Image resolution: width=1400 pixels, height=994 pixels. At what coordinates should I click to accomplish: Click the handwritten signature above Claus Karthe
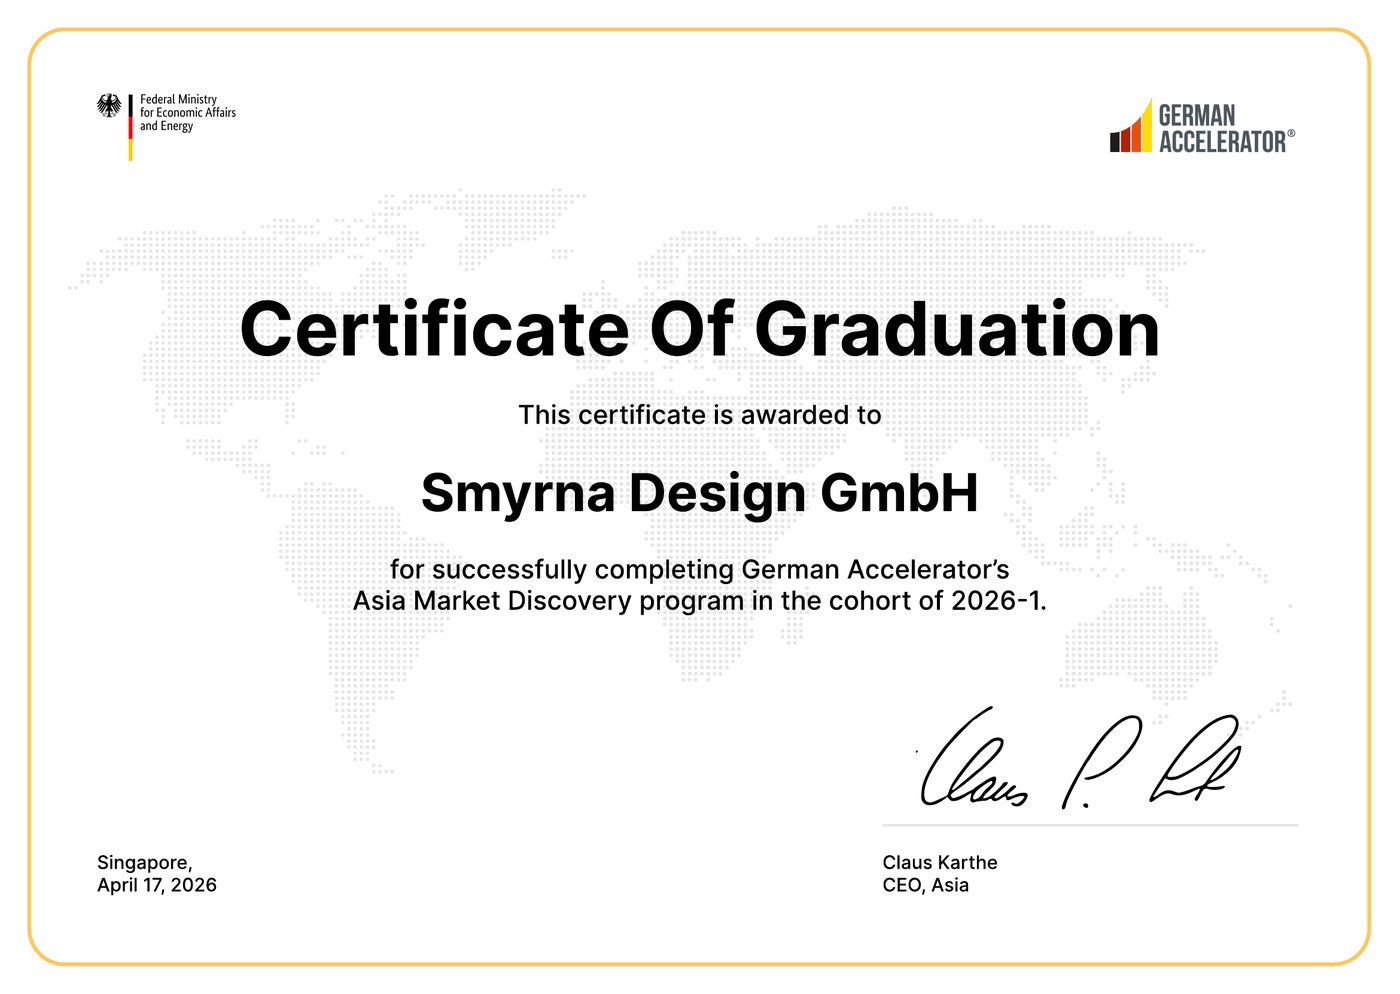click(1080, 760)
